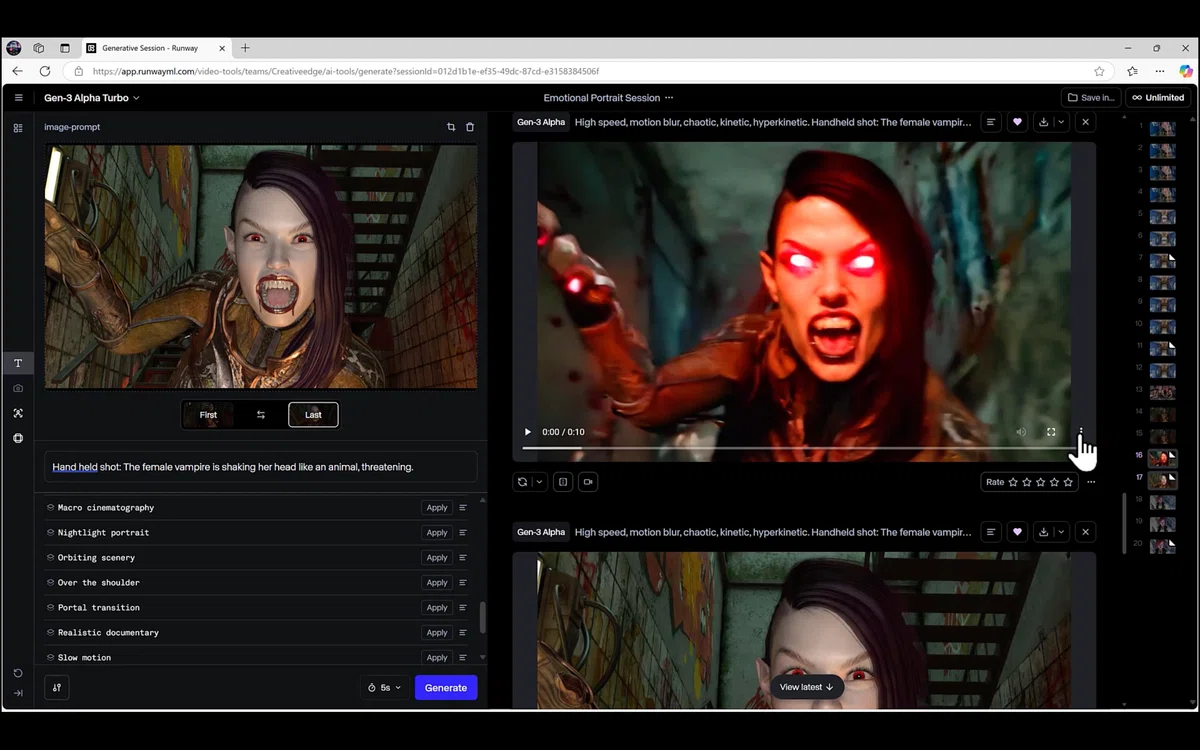Apply the Orbiting scenery preset

437,558
